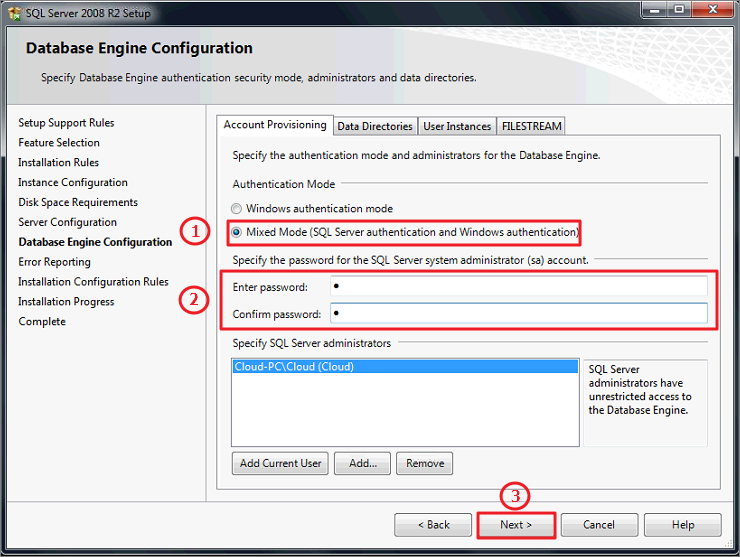
Task: Click the bold Database Engine Configuration step
Action: click(x=95, y=242)
